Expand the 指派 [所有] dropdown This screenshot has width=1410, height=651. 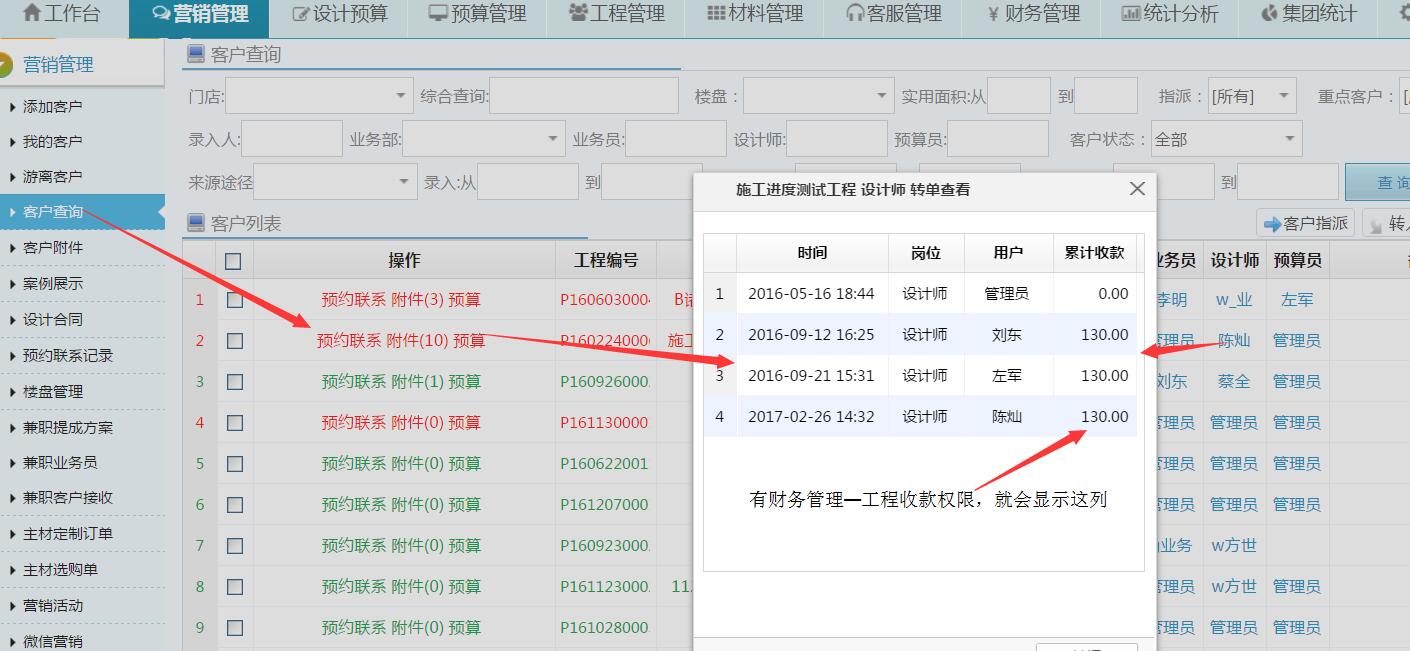pos(1251,97)
